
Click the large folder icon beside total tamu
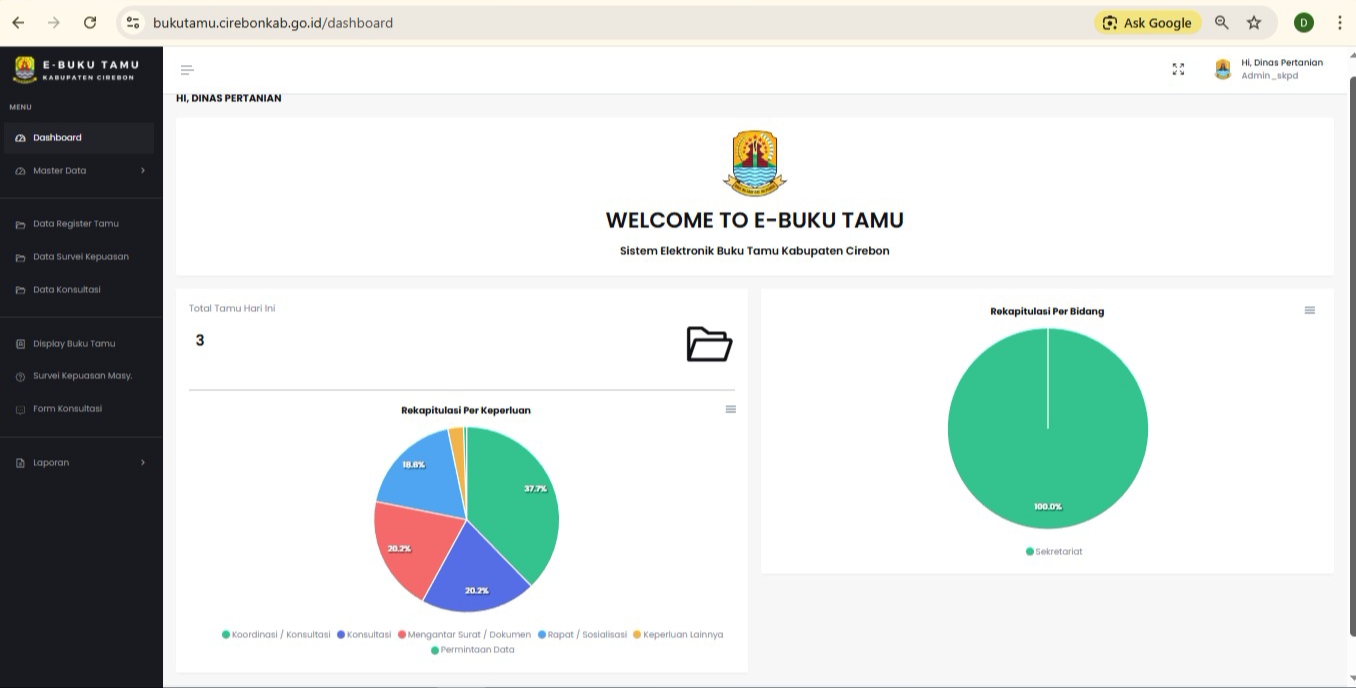click(709, 343)
